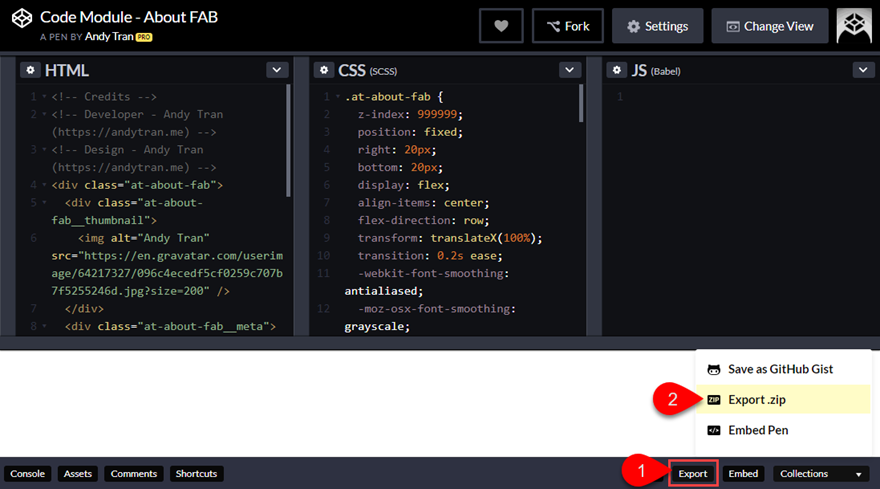Expand the HTML panel dropdown chevron
The image size is (880, 489).
277,70
